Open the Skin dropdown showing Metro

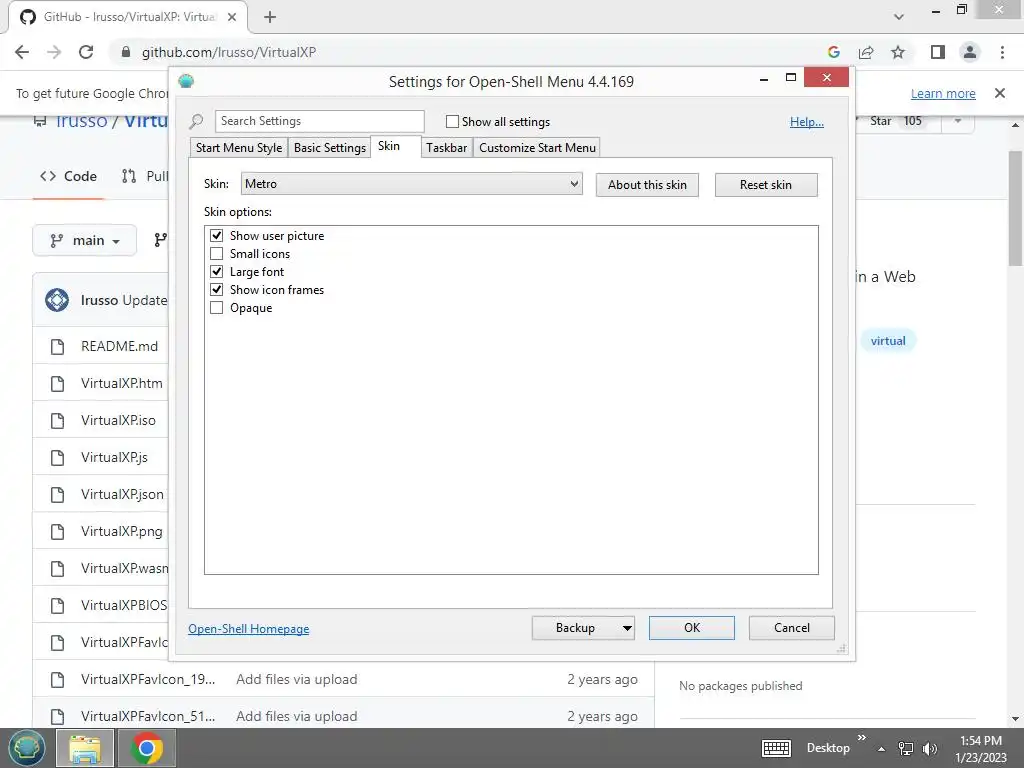(411, 184)
